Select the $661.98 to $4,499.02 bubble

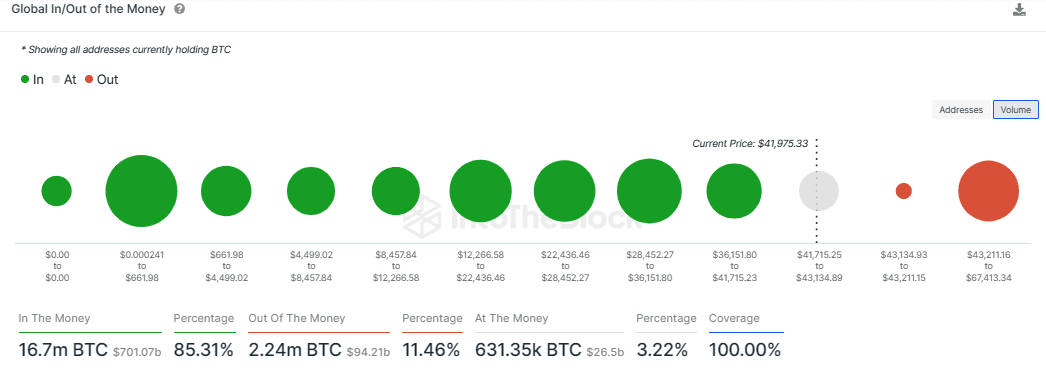coord(226,191)
